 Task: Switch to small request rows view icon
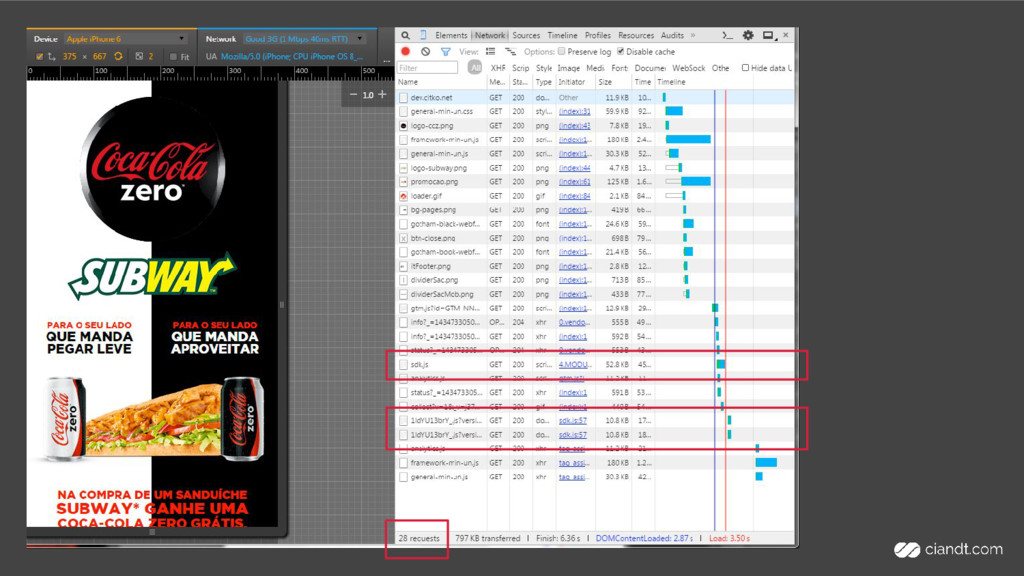510,52
